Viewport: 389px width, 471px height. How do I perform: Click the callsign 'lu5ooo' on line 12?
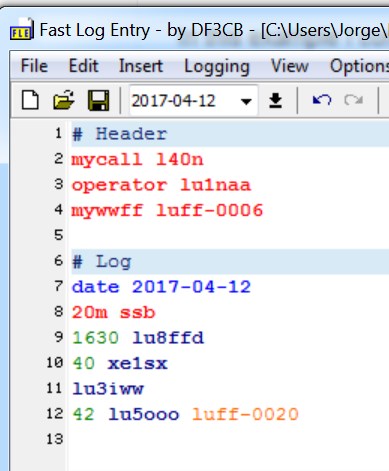pyautogui.click(x=144, y=414)
